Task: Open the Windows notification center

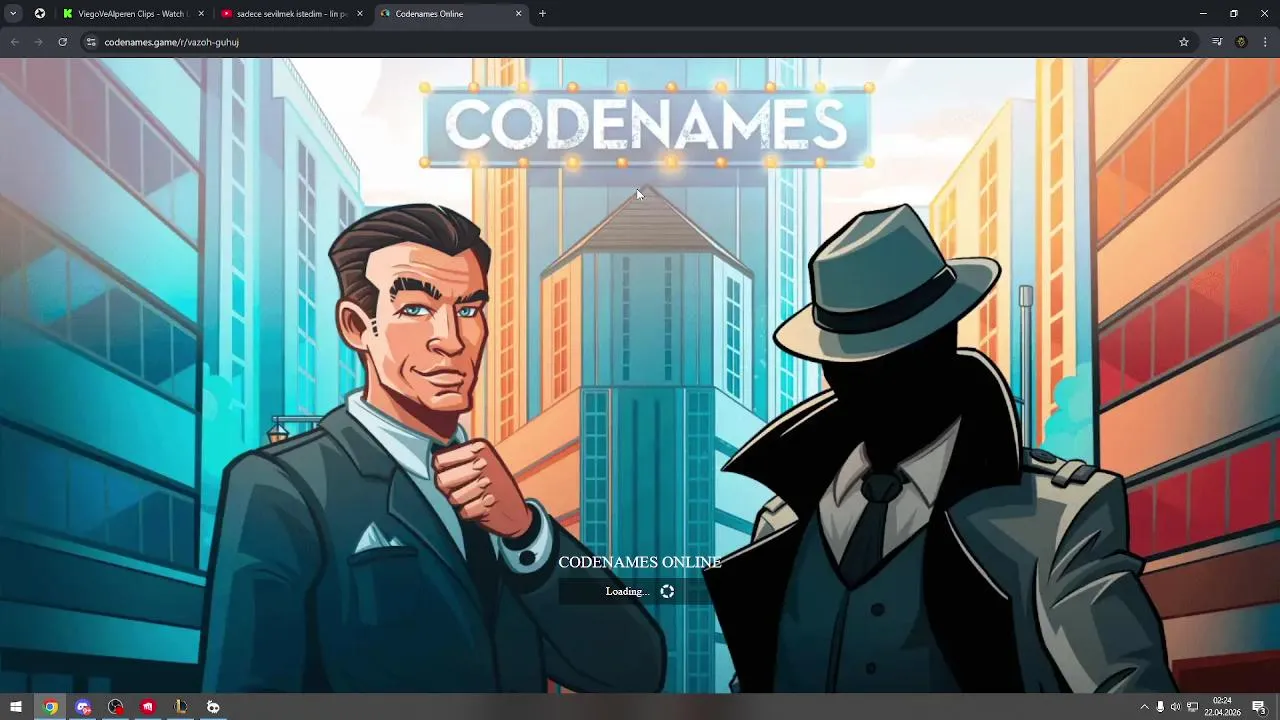Action: (1259, 707)
